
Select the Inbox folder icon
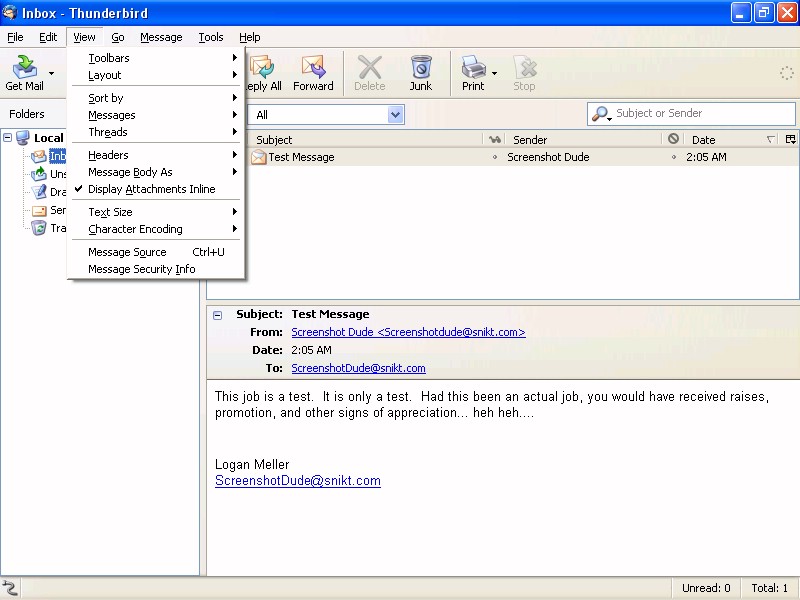coord(38,156)
